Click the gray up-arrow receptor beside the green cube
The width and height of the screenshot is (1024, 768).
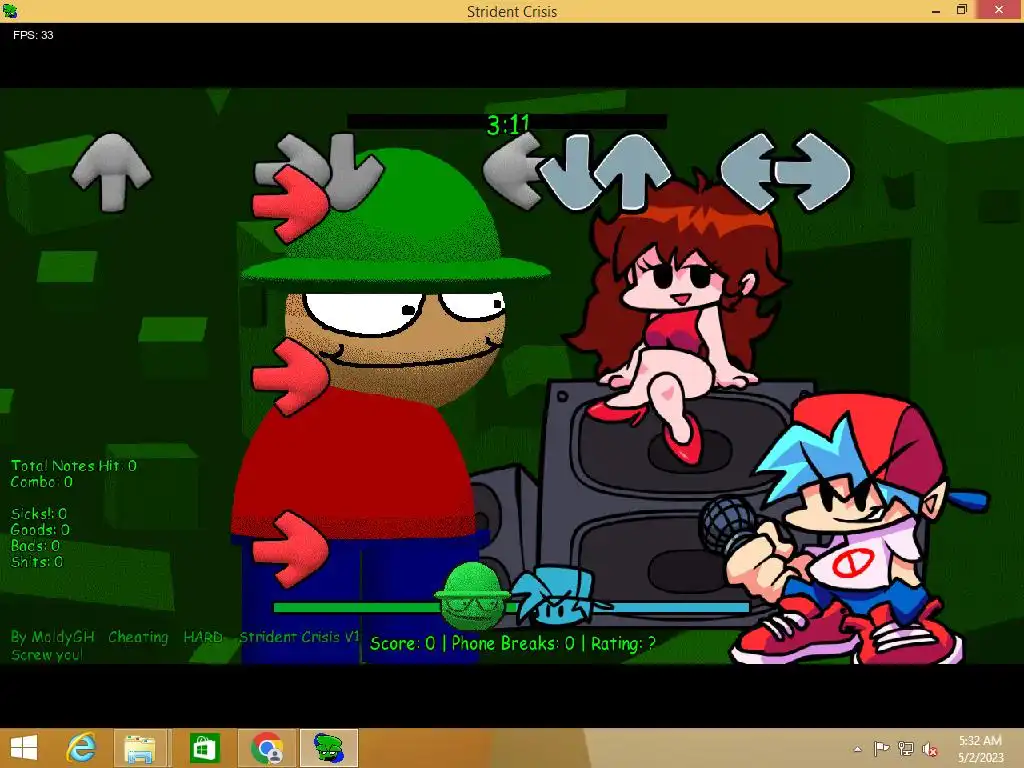[x=111, y=172]
